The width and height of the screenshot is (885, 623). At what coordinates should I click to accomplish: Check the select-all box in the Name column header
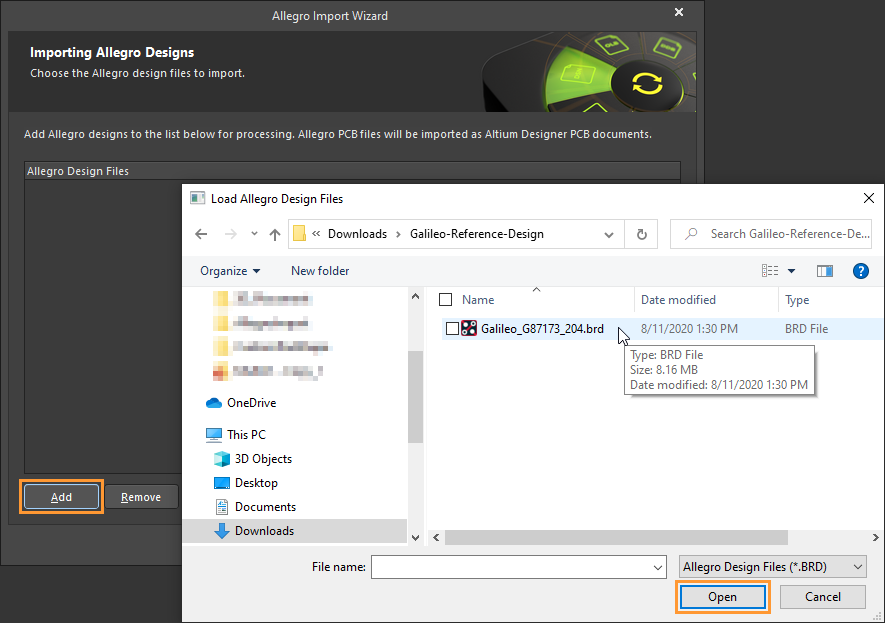coord(444,299)
